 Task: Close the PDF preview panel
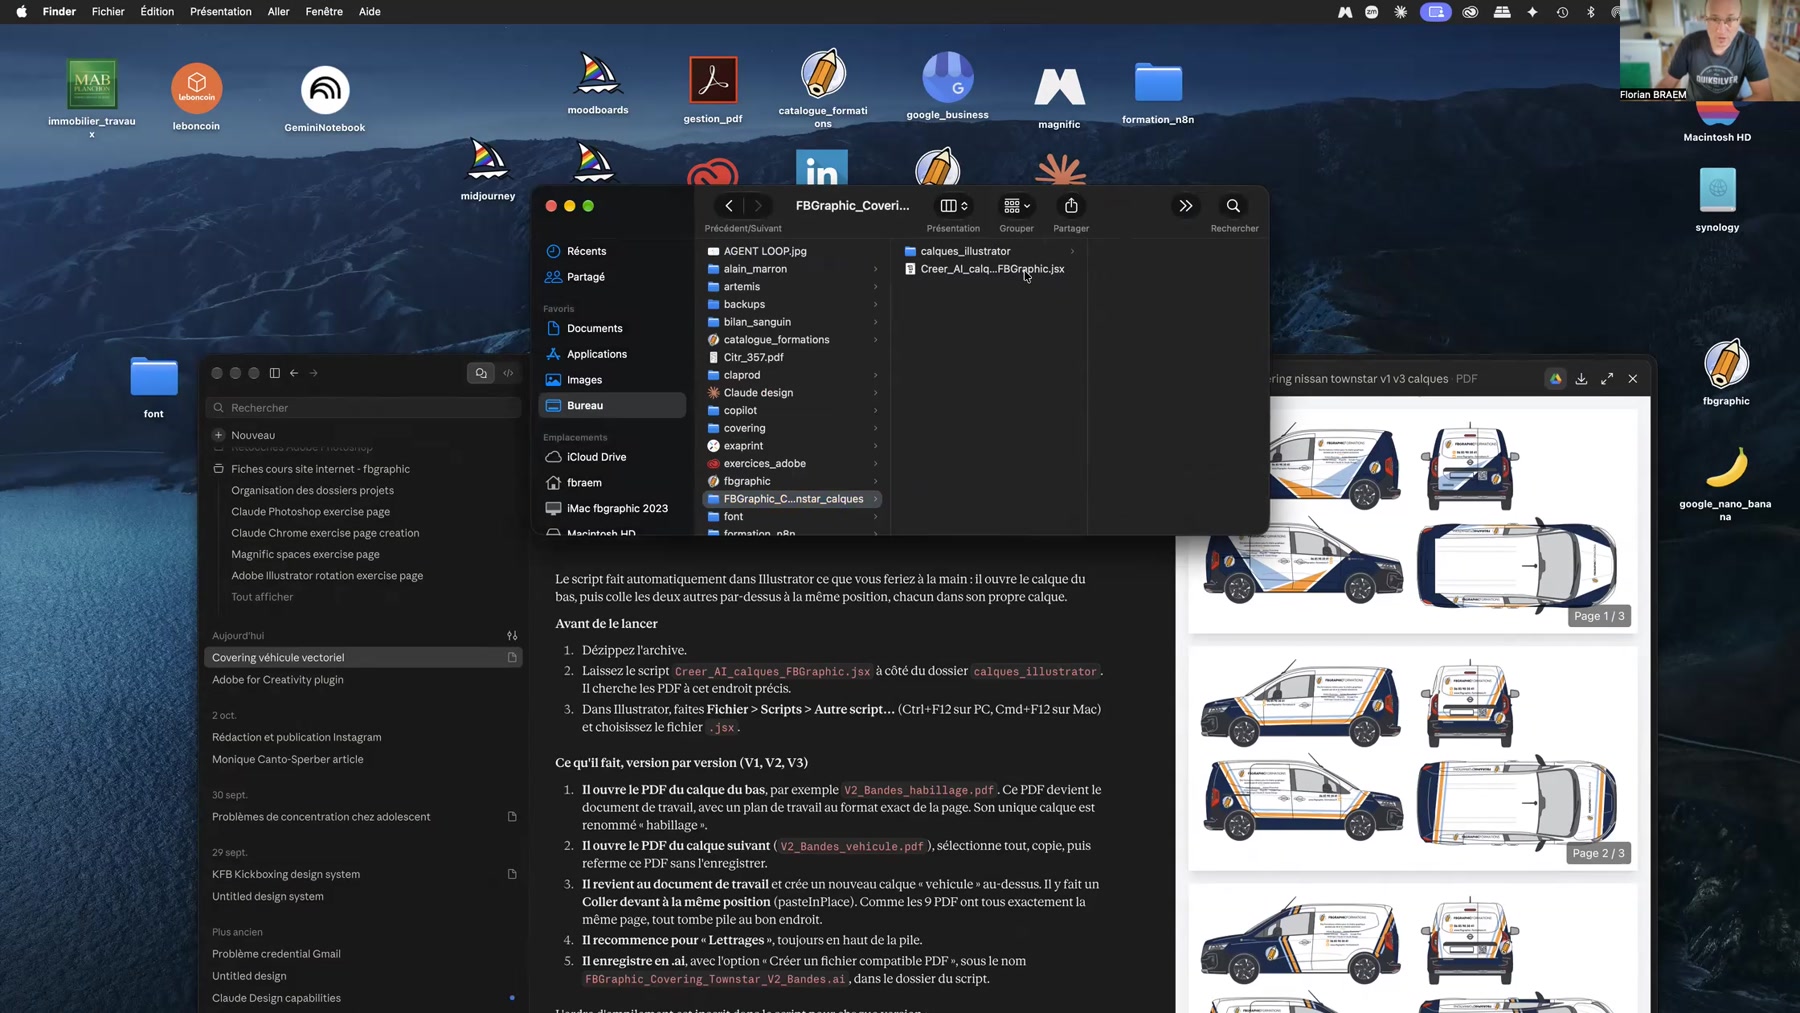pos(1633,379)
